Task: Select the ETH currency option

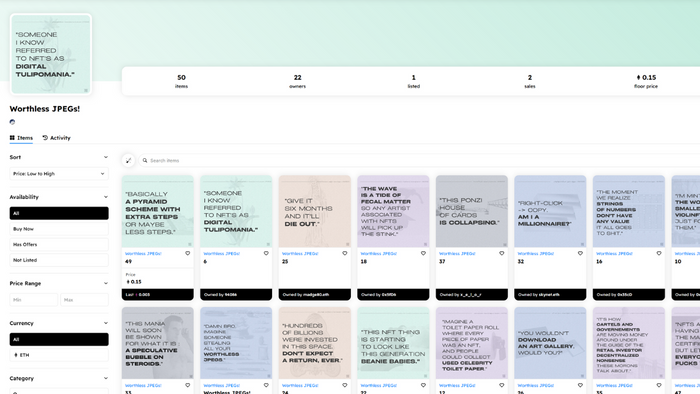Action: pyautogui.click(x=59, y=355)
